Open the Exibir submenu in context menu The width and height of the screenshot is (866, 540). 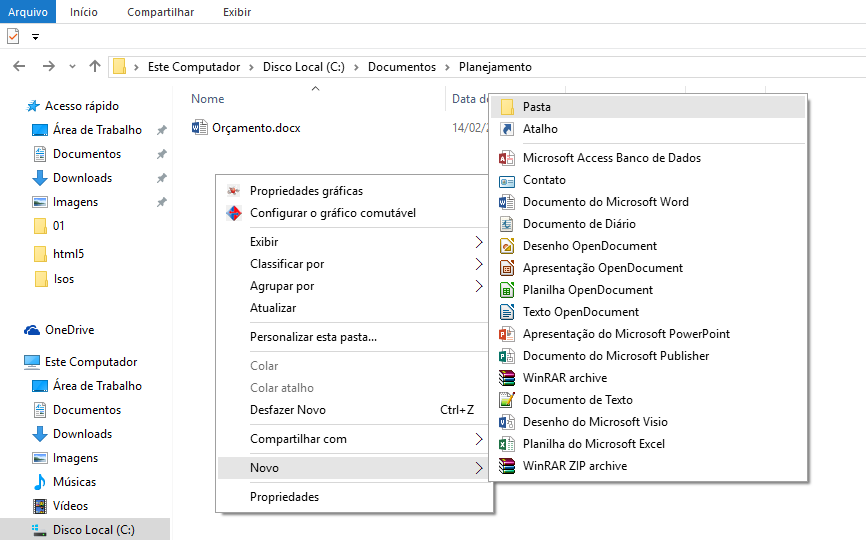[x=354, y=242]
